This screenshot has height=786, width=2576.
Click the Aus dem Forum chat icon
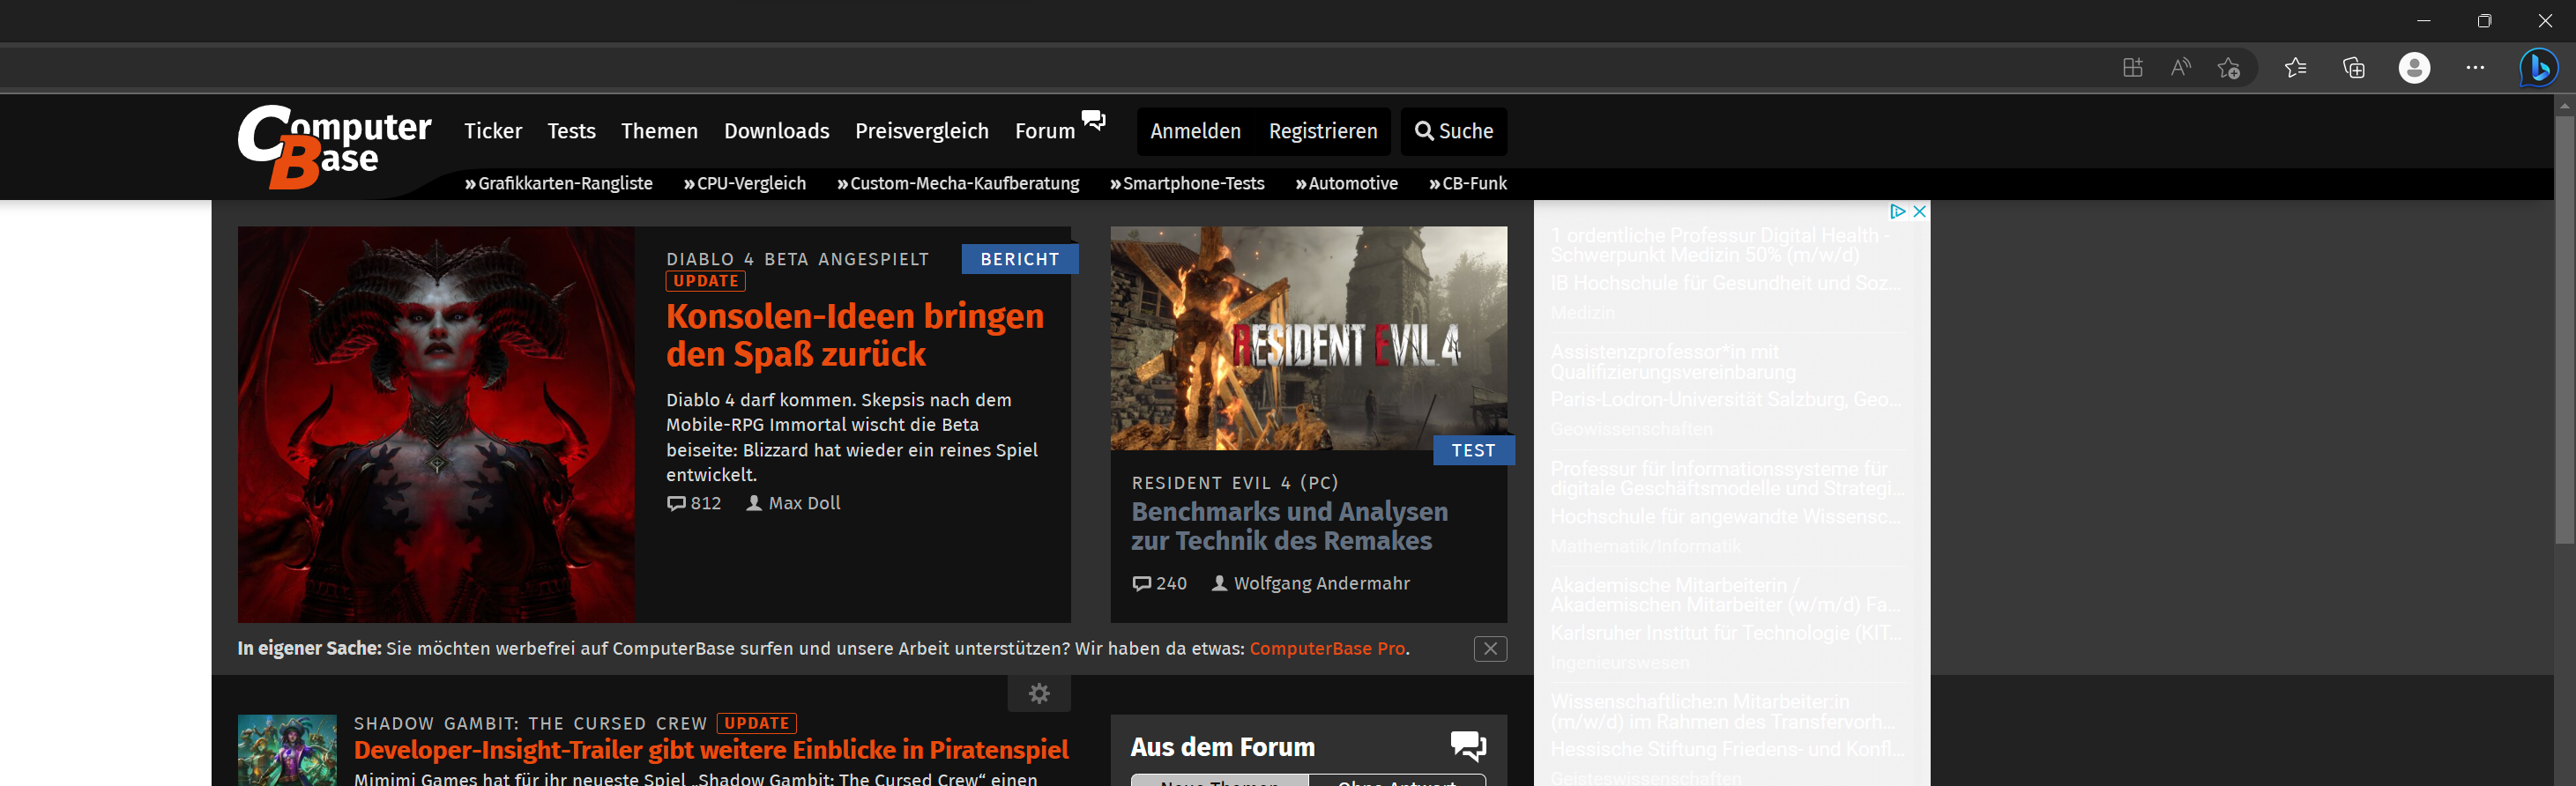click(x=1468, y=746)
